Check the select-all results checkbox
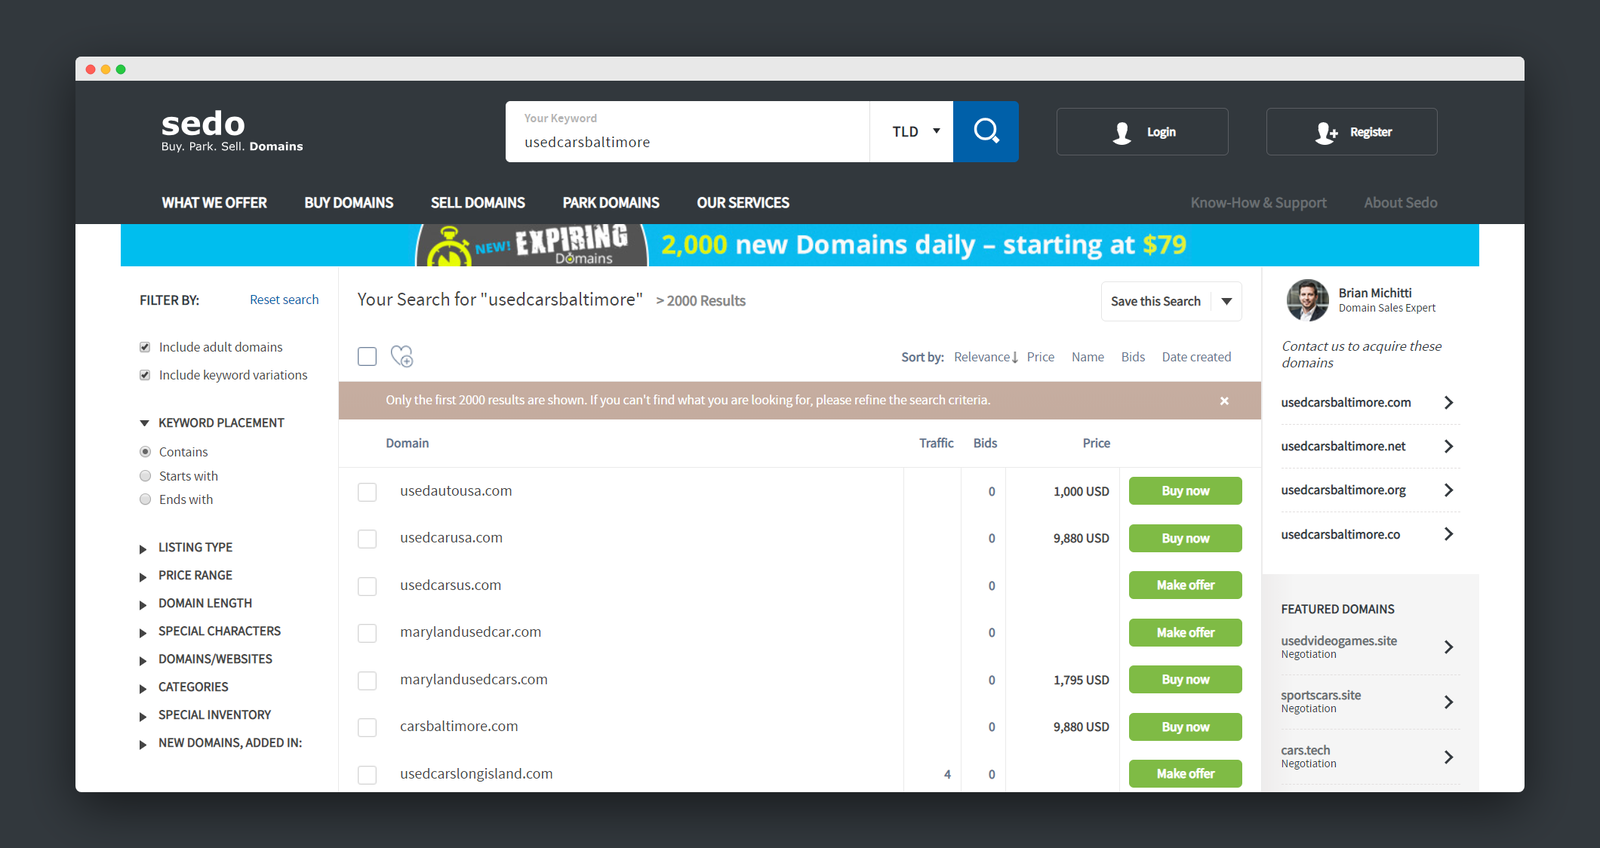Image resolution: width=1600 pixels, height=848 pixels. 367,356
